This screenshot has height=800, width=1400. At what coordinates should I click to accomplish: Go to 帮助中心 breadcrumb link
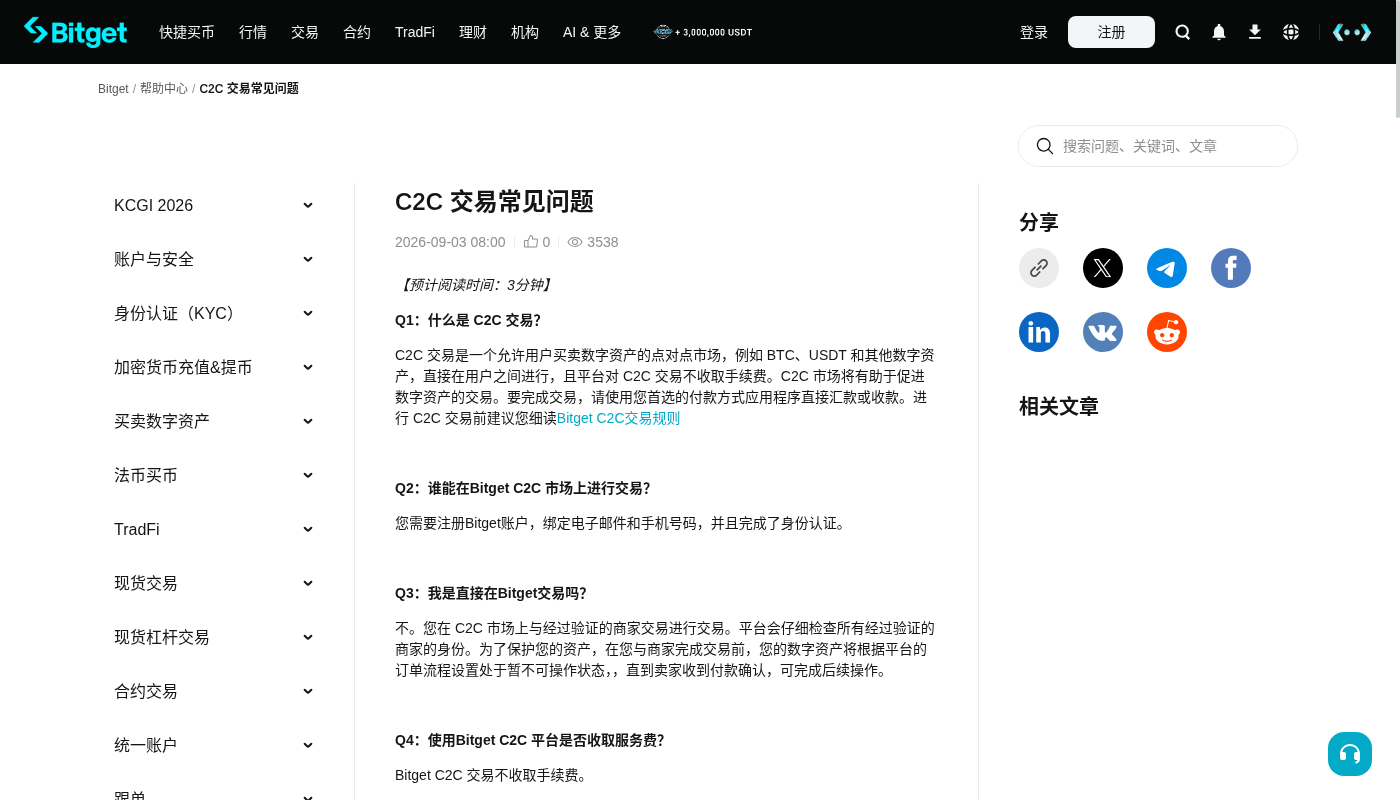(164, 89)
